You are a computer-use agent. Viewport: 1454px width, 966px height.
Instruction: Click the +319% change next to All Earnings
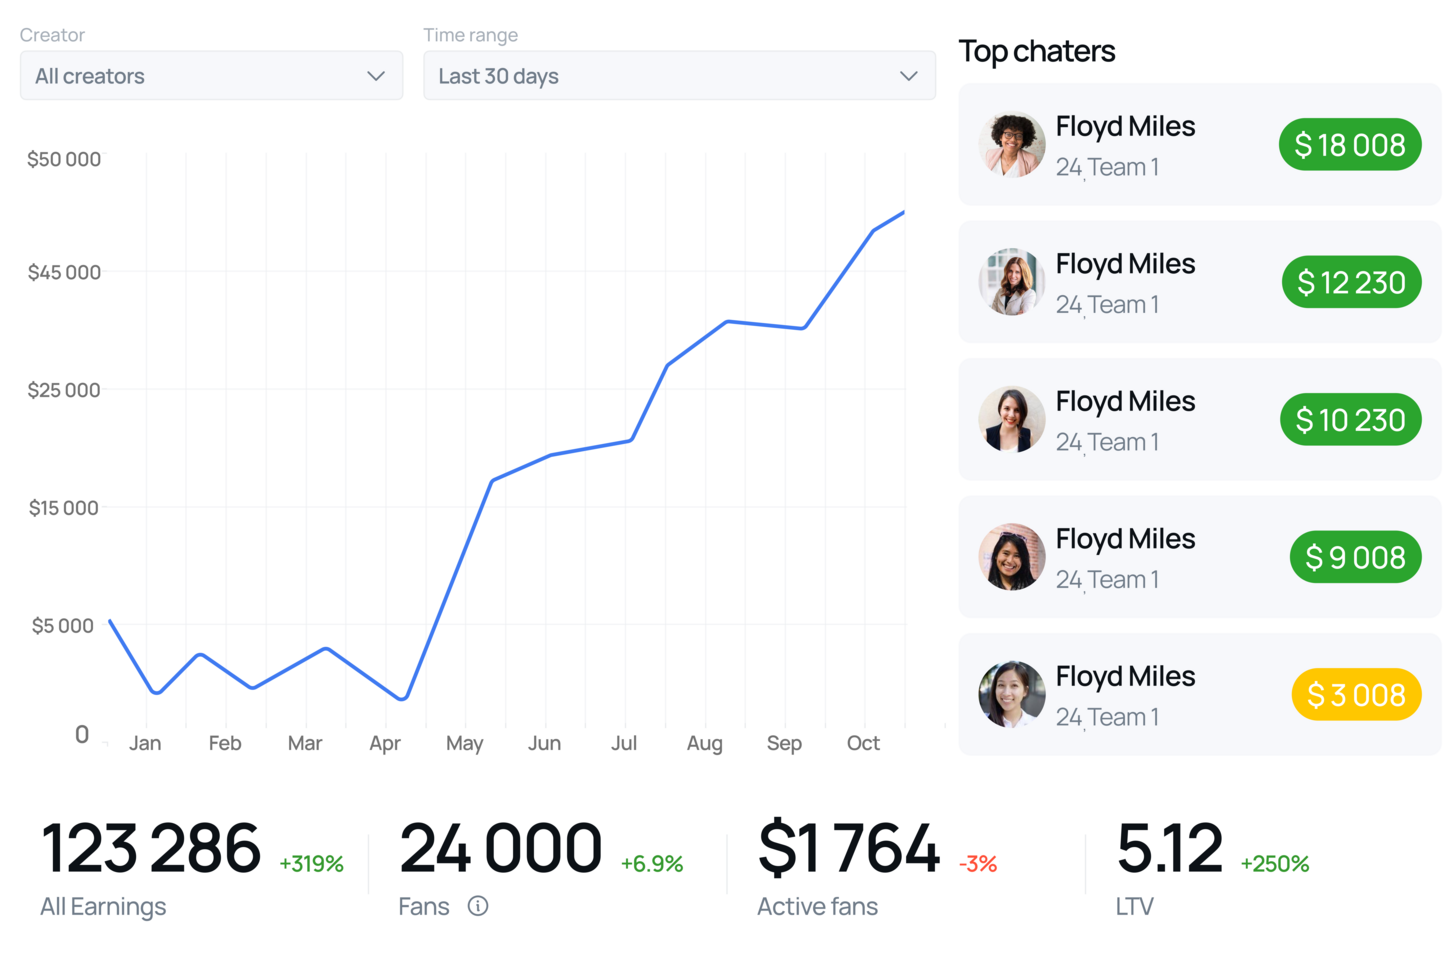(311, 863)
